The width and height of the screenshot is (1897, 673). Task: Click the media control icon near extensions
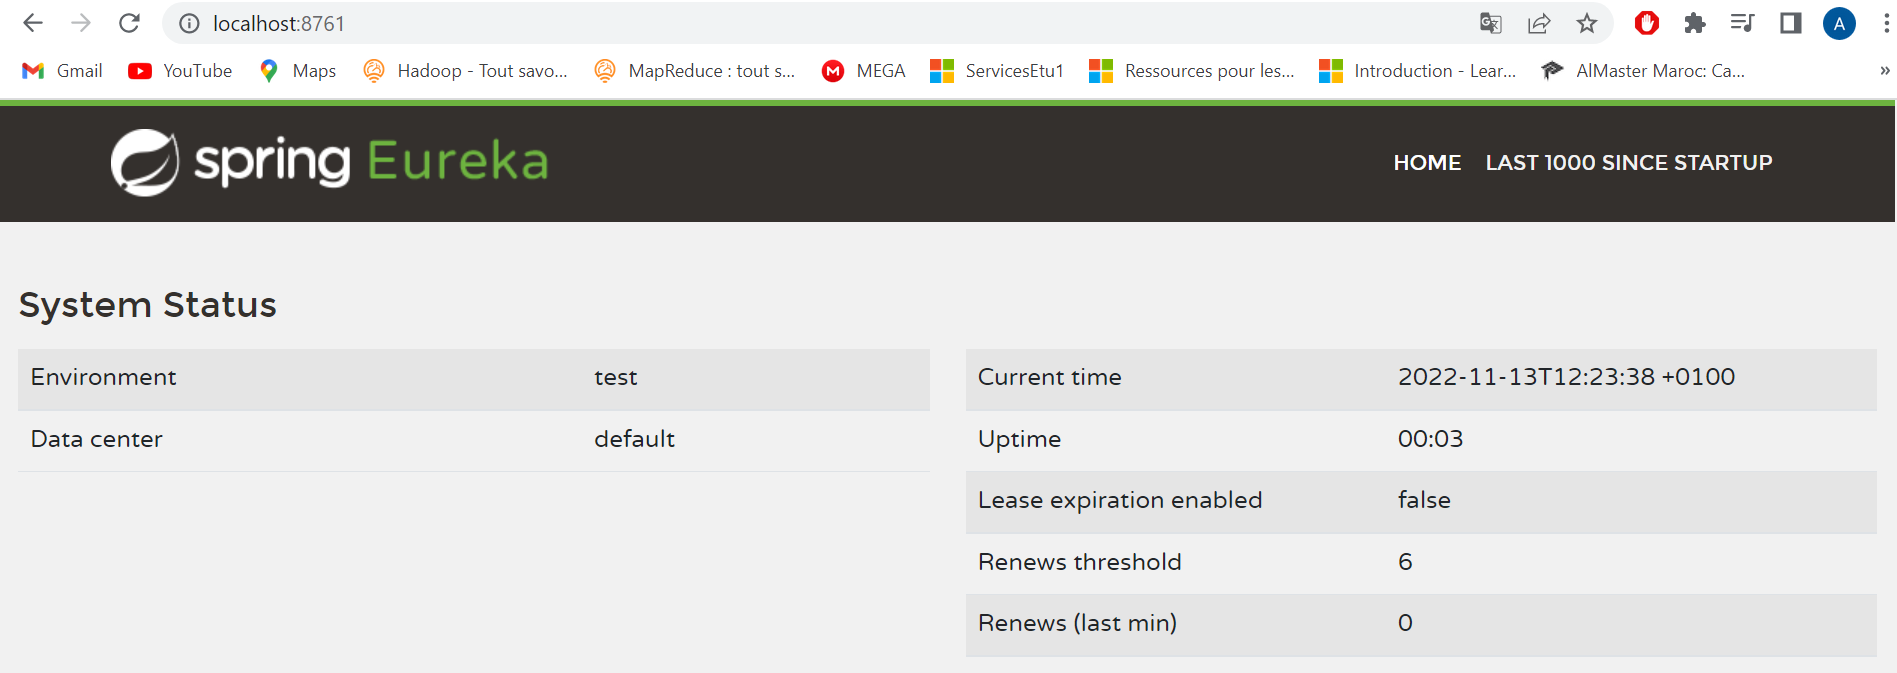pos(1742,23)
